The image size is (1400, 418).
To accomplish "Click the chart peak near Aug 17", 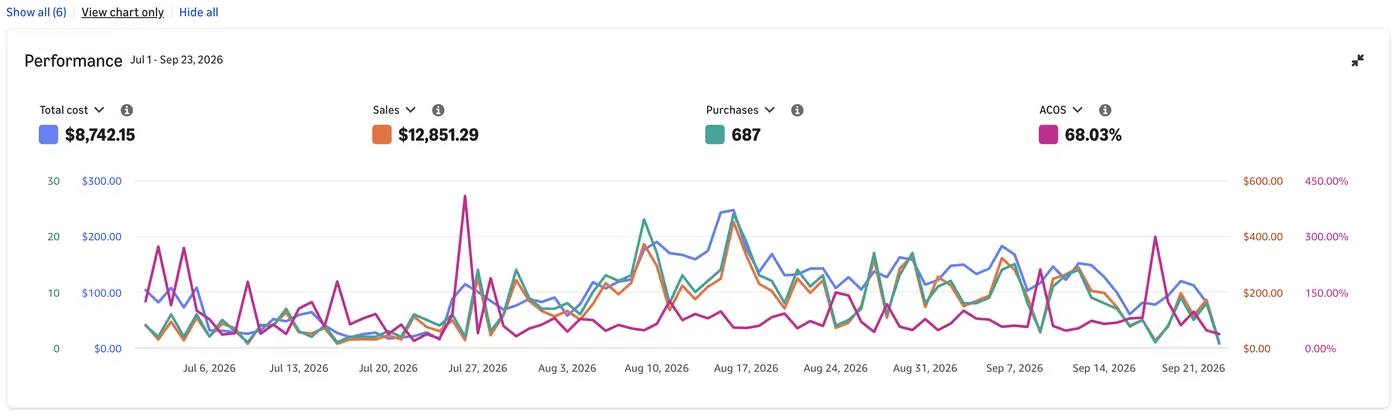I will tap(733, 211).
